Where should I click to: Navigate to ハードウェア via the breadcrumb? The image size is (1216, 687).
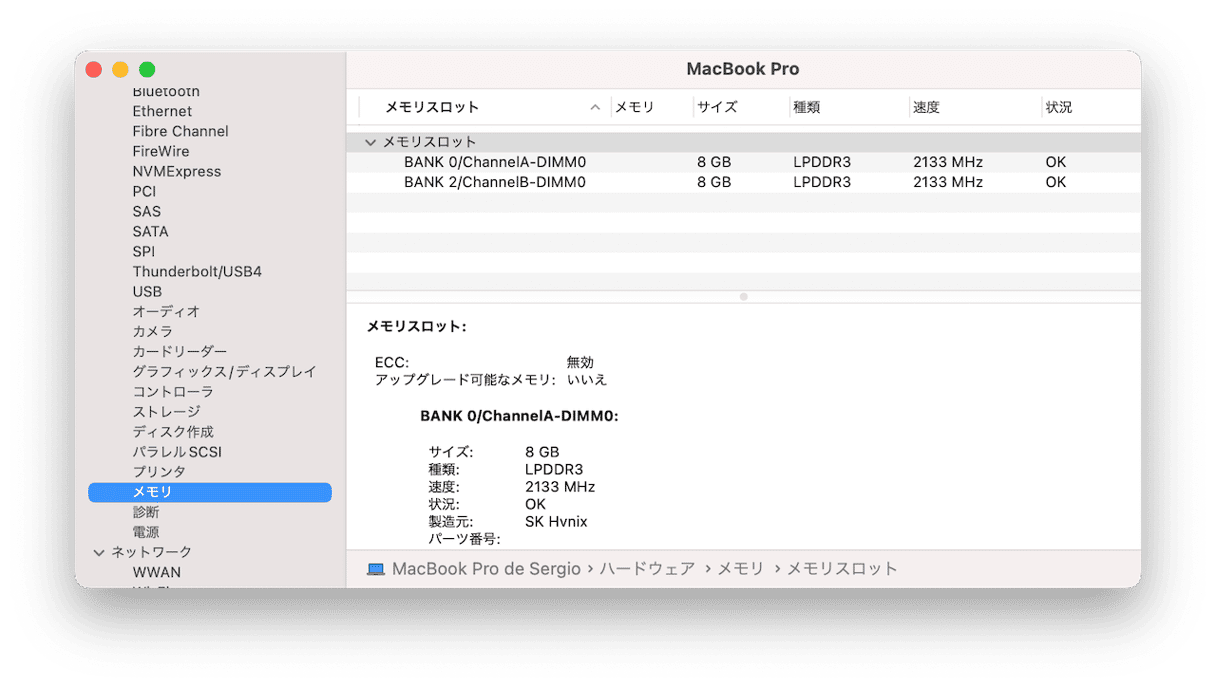646,568
